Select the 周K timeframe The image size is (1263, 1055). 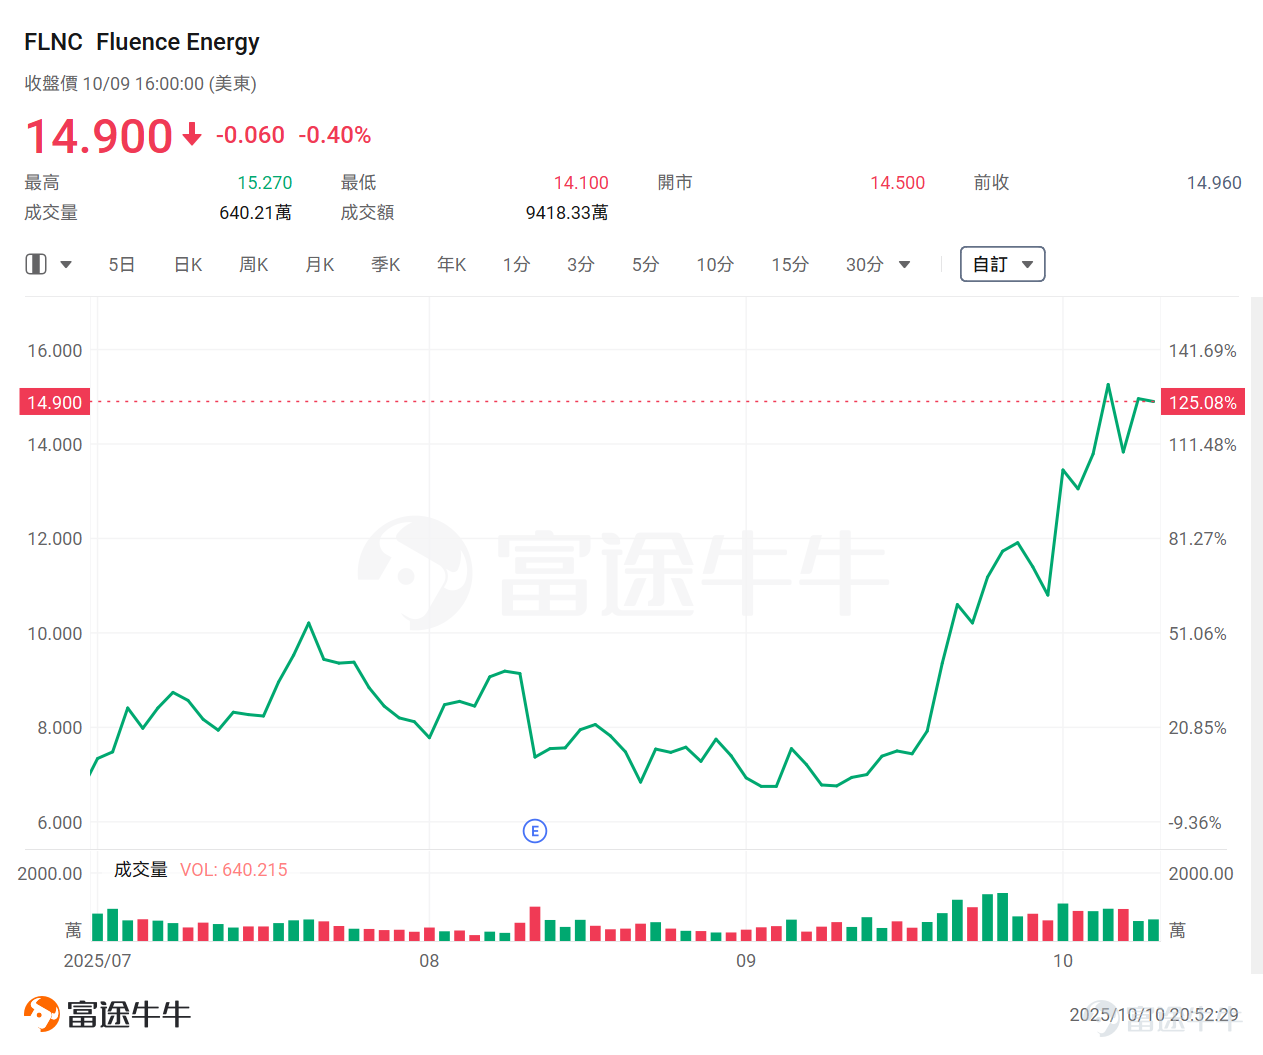(254, 264)
